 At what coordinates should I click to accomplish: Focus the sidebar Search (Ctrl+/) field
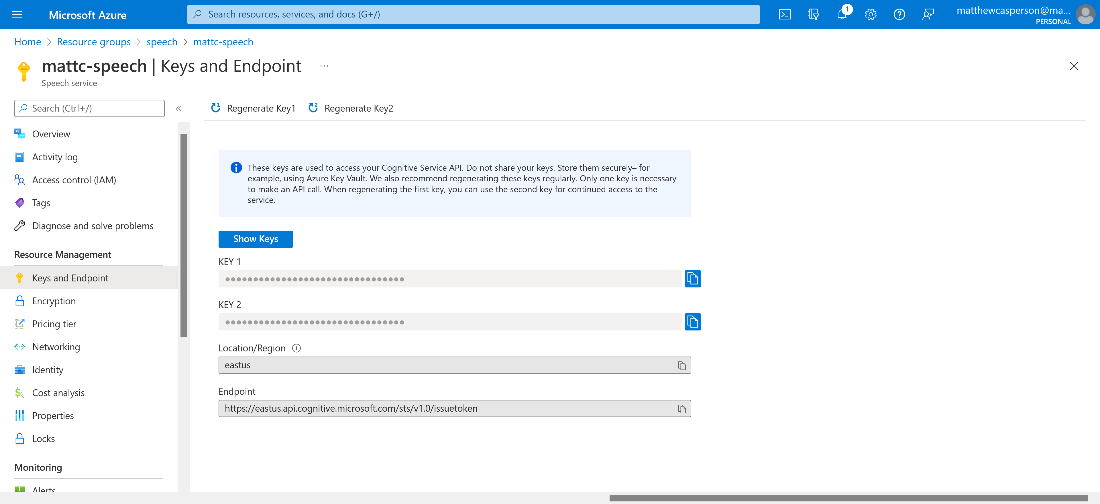click(x=89, y=109)
